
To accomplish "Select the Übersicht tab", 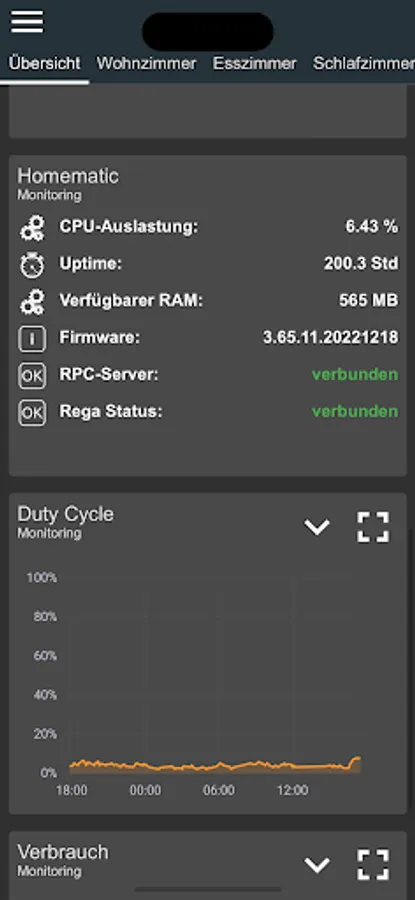I will click(x=45, y=63).
